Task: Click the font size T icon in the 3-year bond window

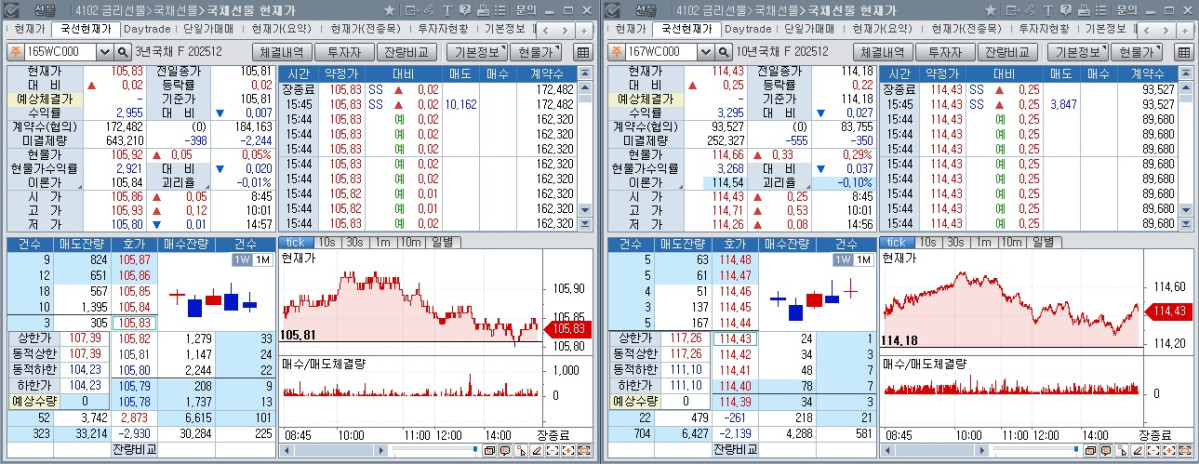Action: click(x=447, y=10)
